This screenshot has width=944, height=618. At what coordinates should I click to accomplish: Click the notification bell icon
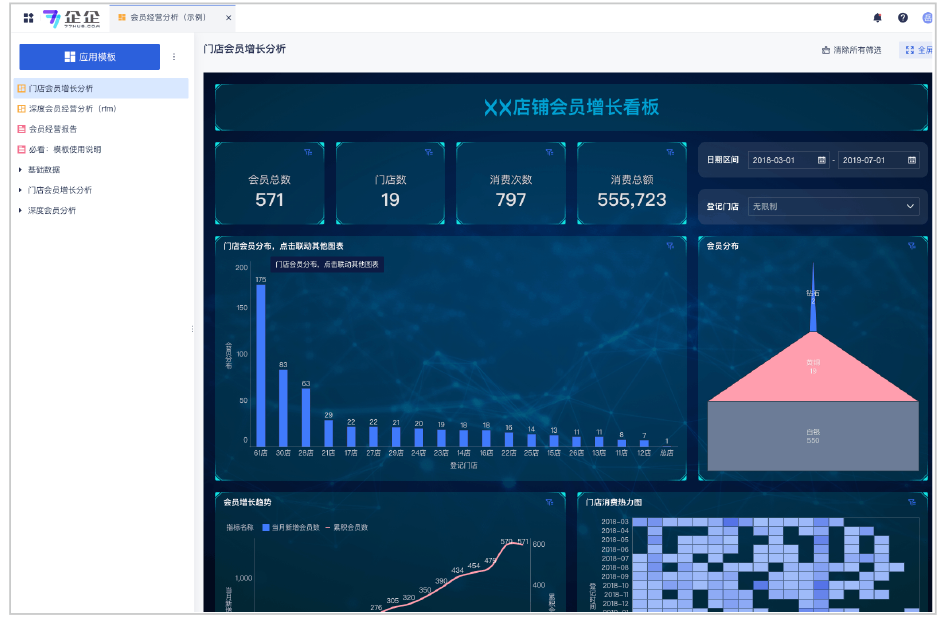point(878,18)
